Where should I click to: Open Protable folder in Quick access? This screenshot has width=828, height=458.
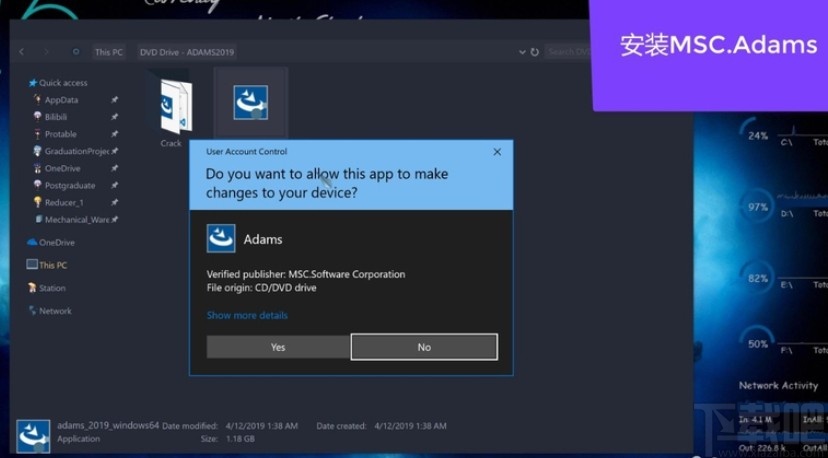click(x=61, y=134)
